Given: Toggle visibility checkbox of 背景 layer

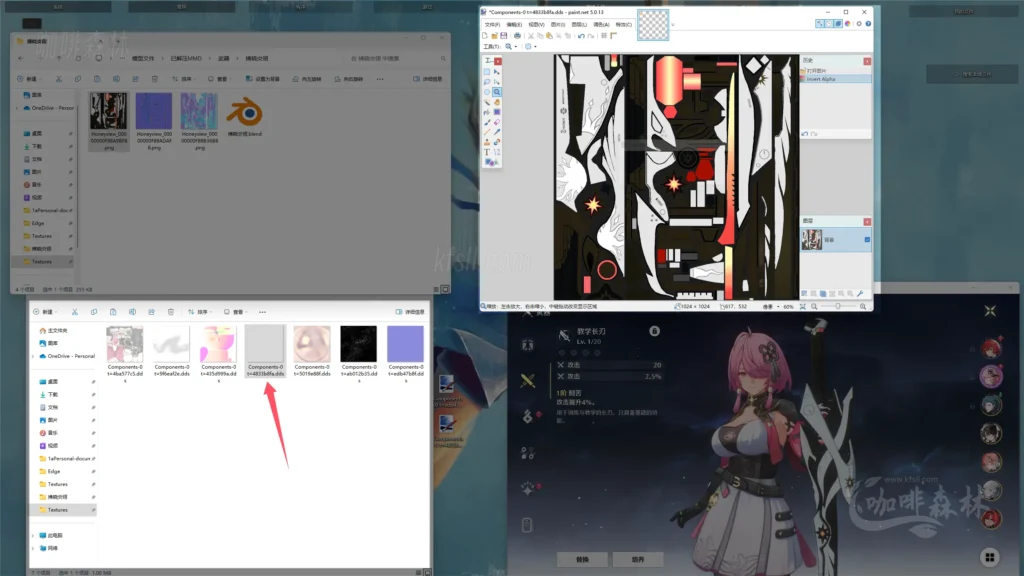Looking at the screenshot, I should pos(867,240).
